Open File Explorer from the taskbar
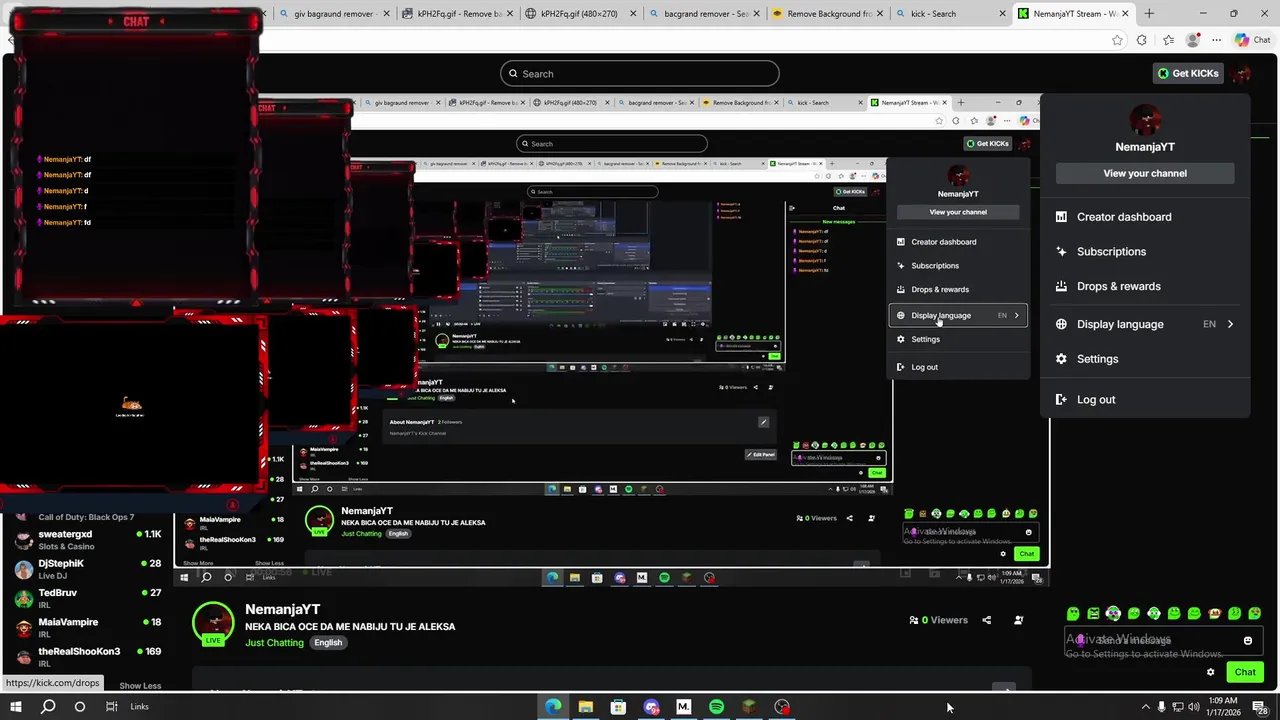 click(x=586, y=707)
